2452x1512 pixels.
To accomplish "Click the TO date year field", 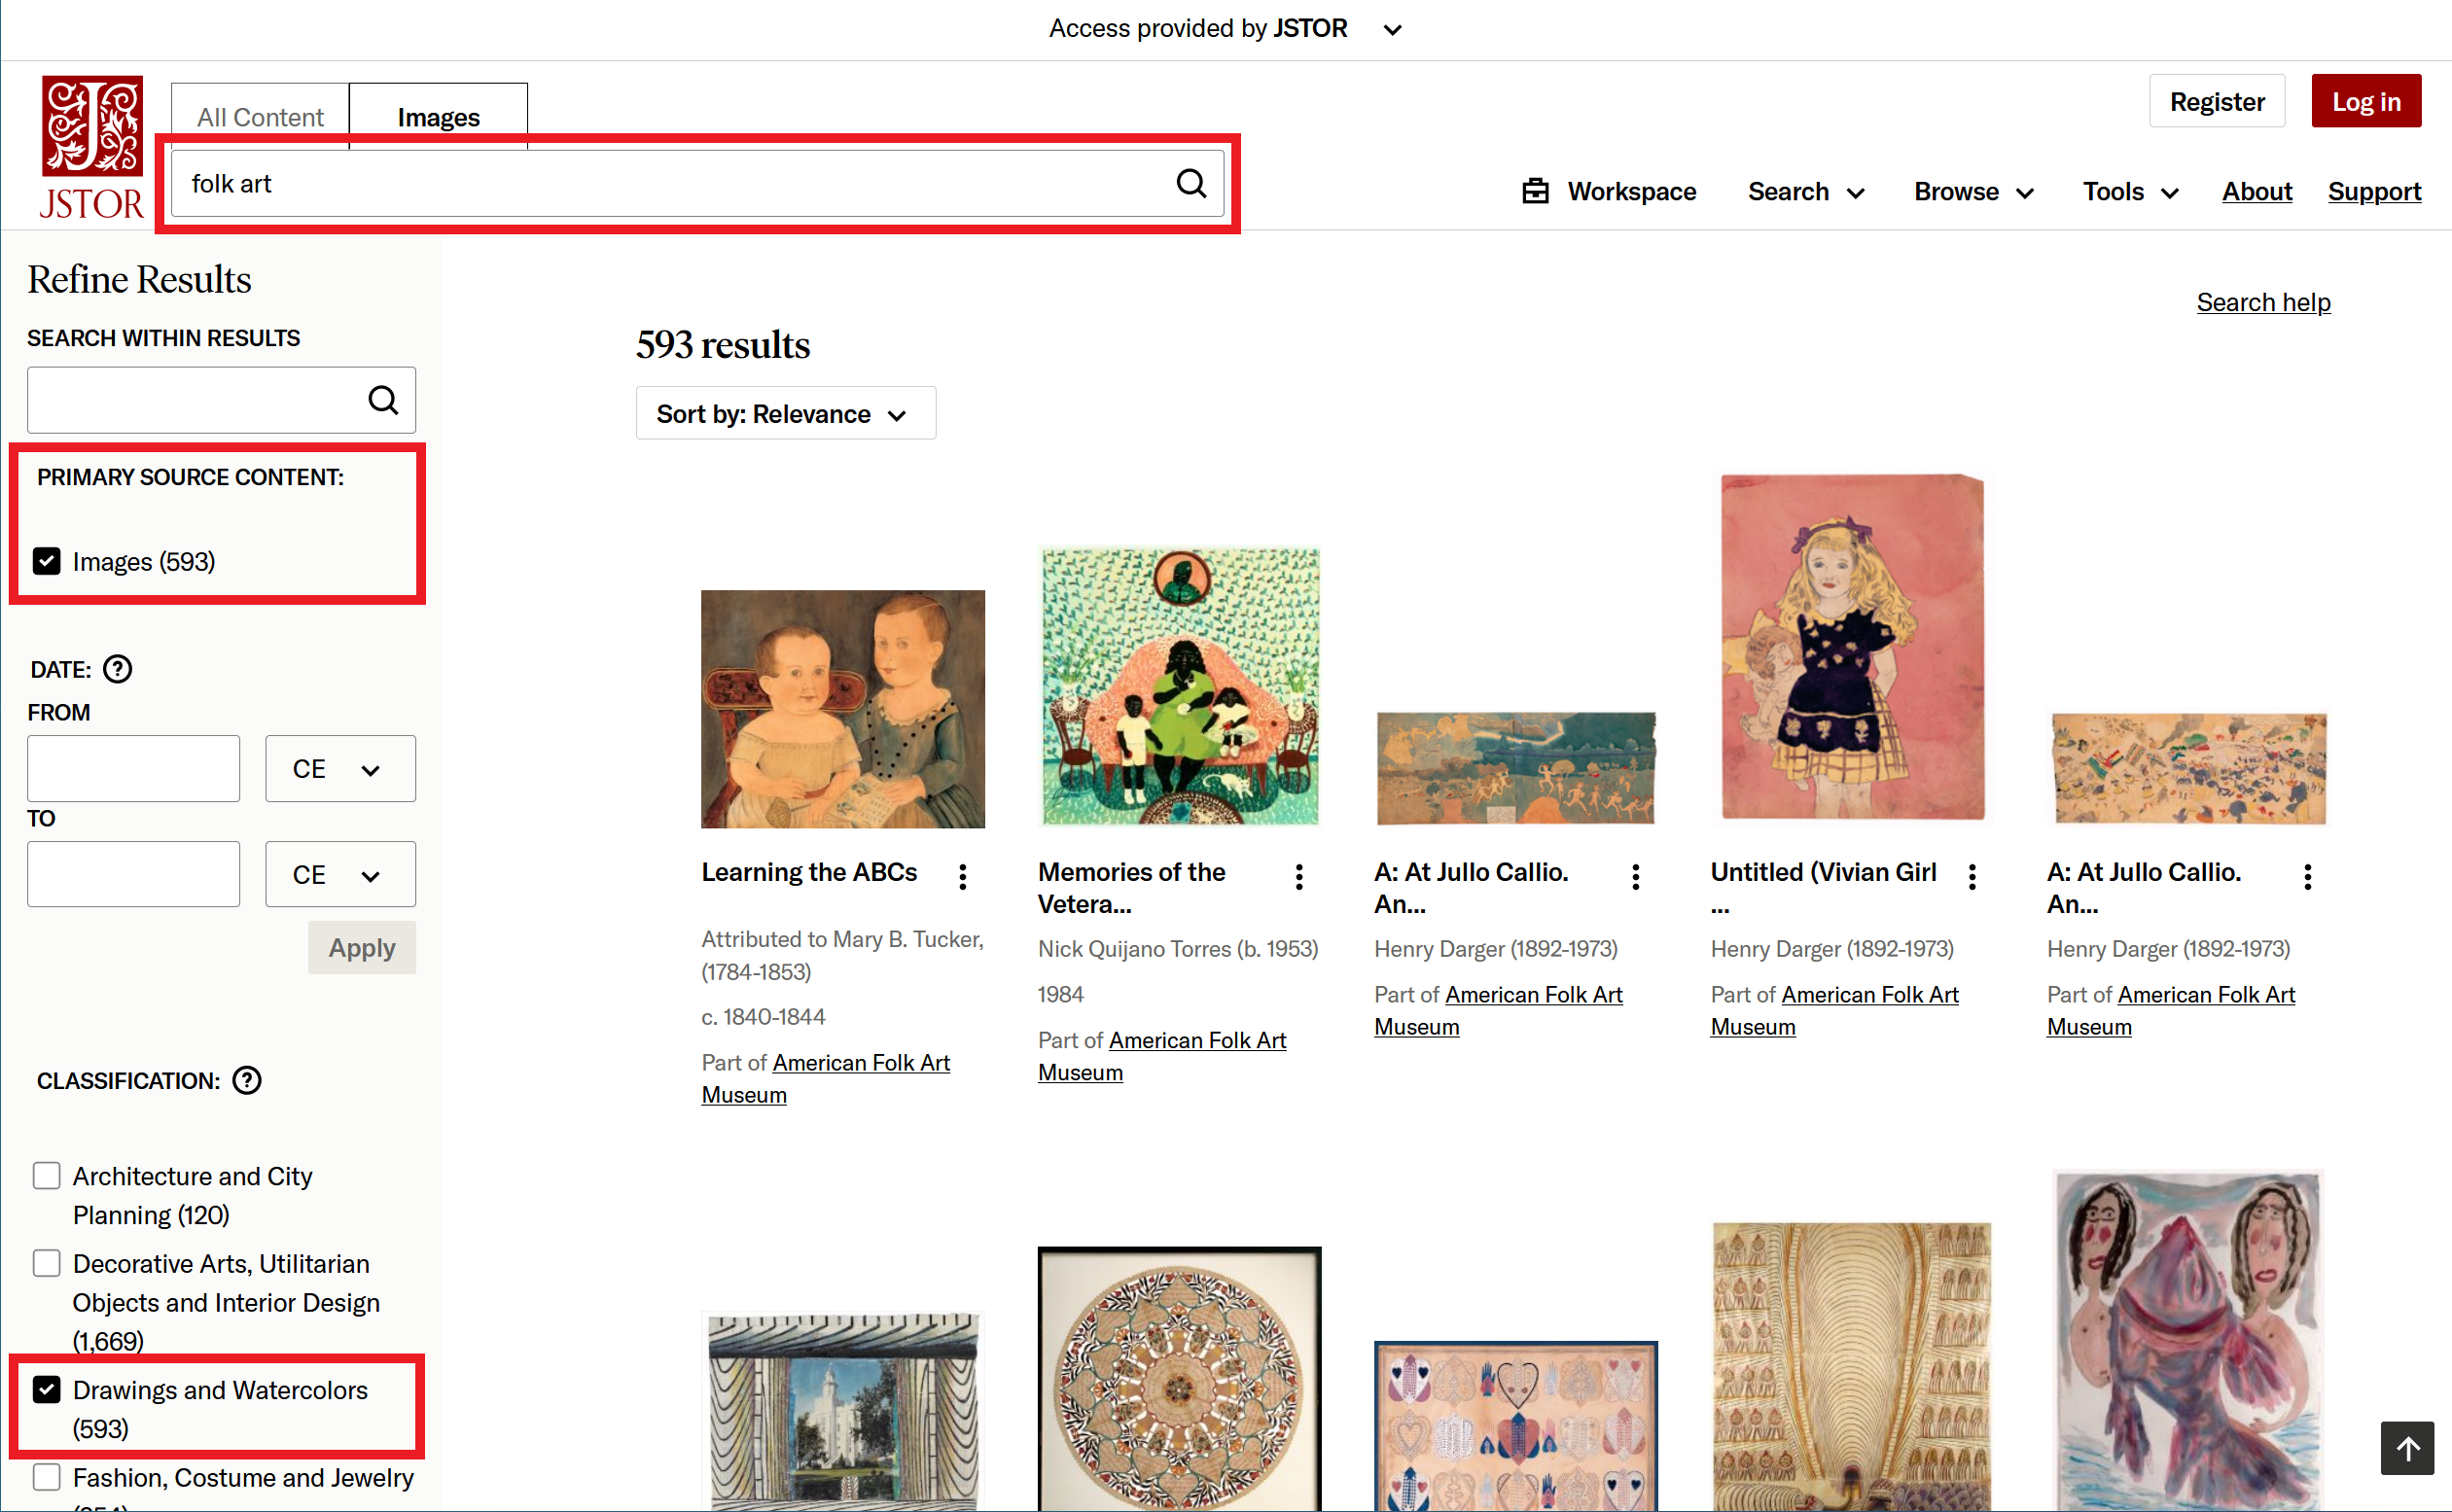I will tap(133, 875).
